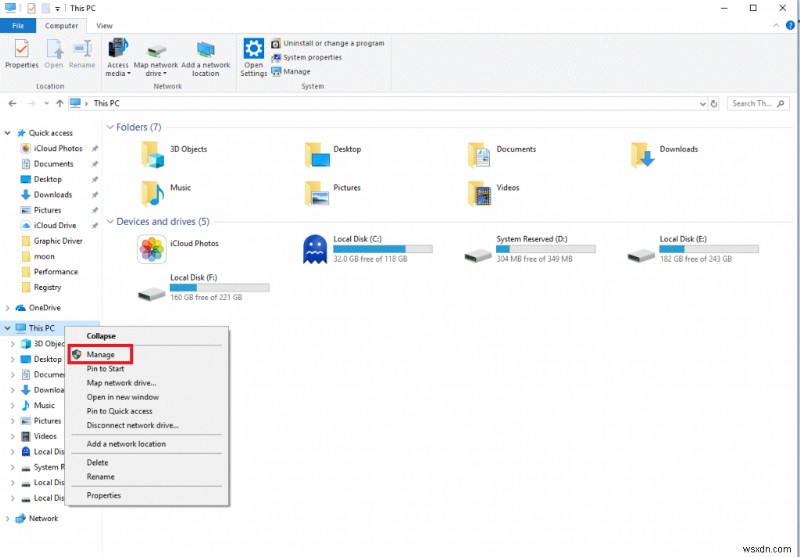Select Network in the navigation pane
Image resolution: width=800 pixels, height=557 pixels.
pyautogui.click(x=37, y=519)
